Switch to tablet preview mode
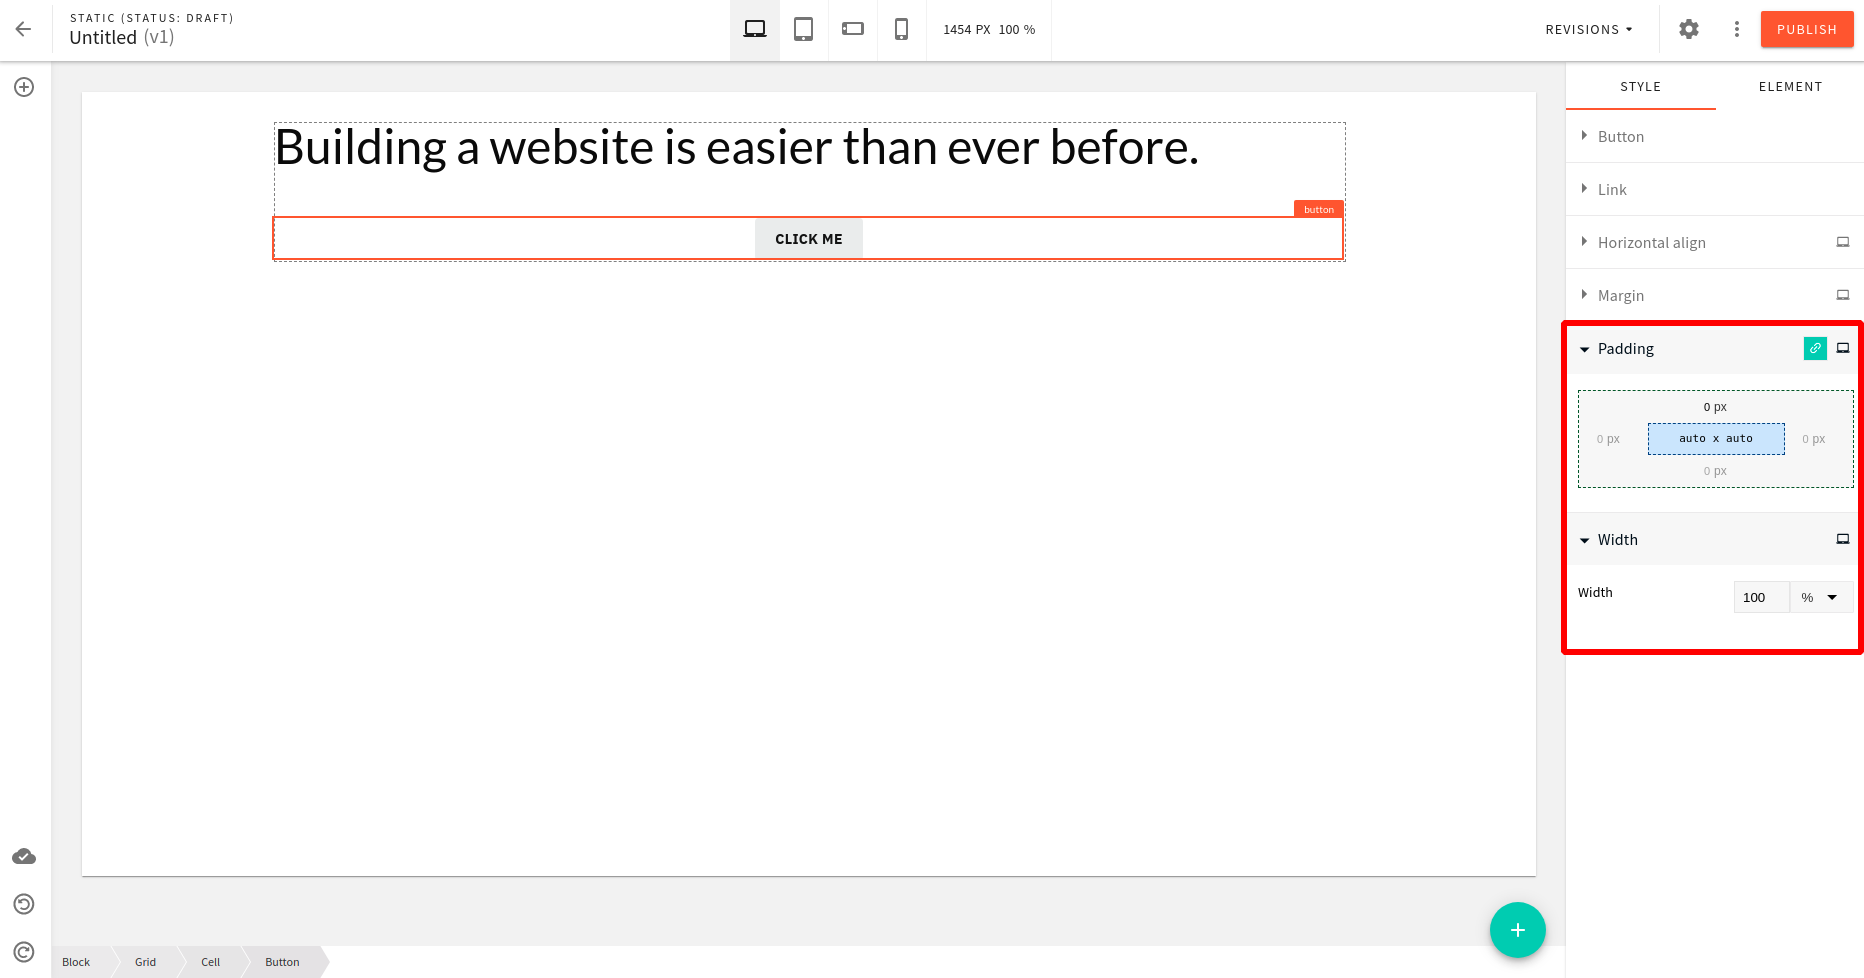The image size is (1864, 978). (x=803, y=29)
